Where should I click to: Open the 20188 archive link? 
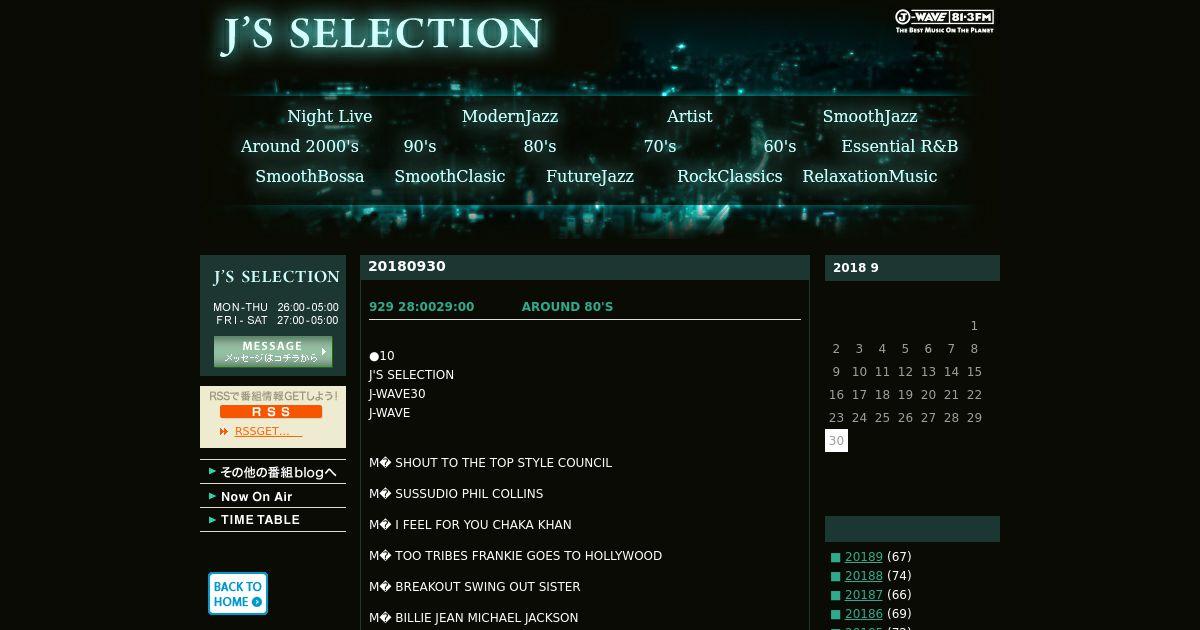(x=864, y=576)
